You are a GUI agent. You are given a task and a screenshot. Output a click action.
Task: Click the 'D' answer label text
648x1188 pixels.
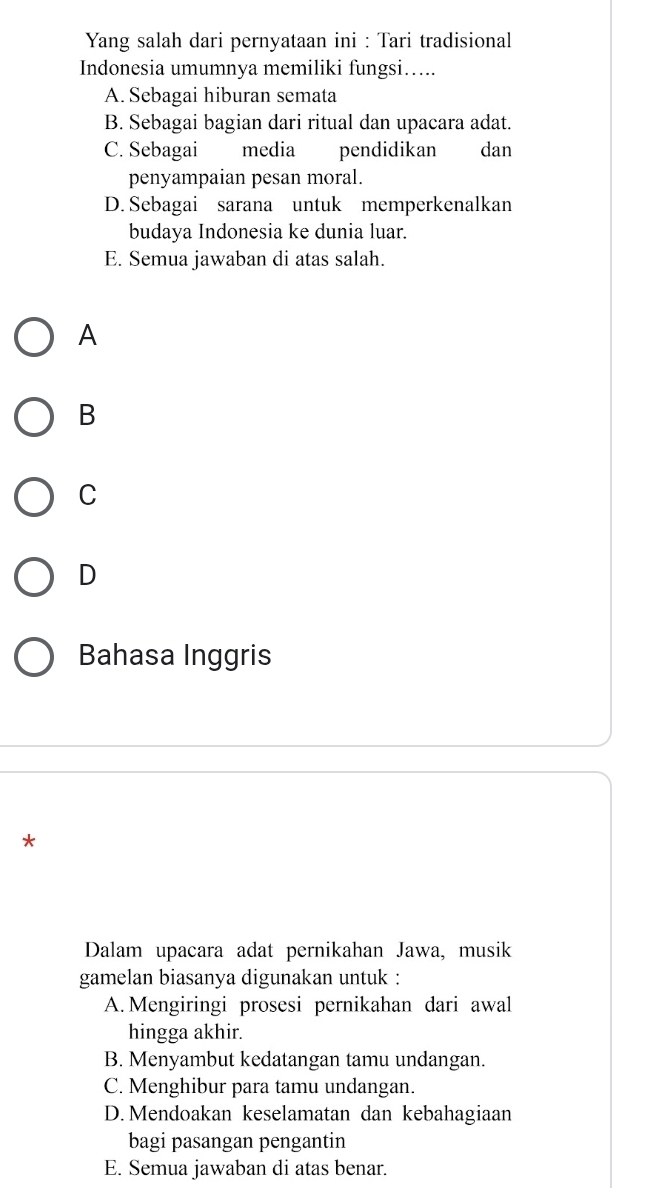pyautogui.click(x=88, y=575)
